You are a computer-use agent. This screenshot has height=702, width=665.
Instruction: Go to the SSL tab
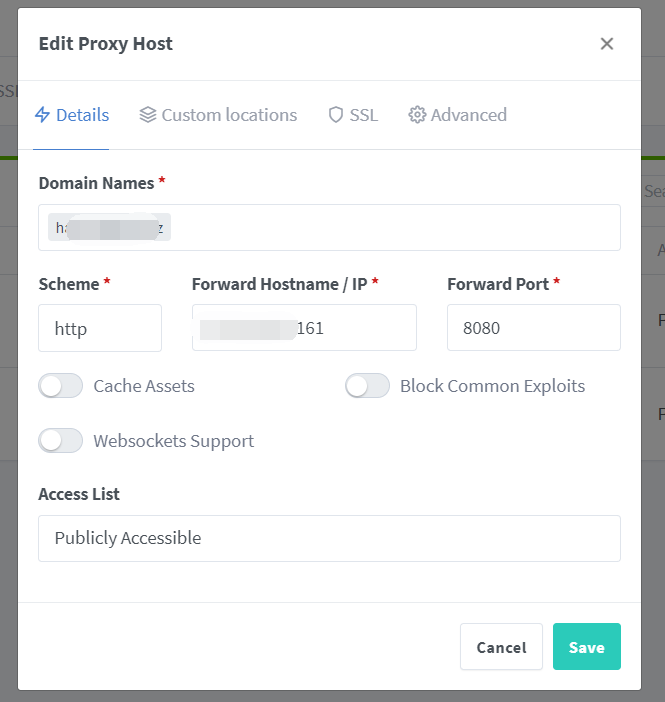(364, 115)
